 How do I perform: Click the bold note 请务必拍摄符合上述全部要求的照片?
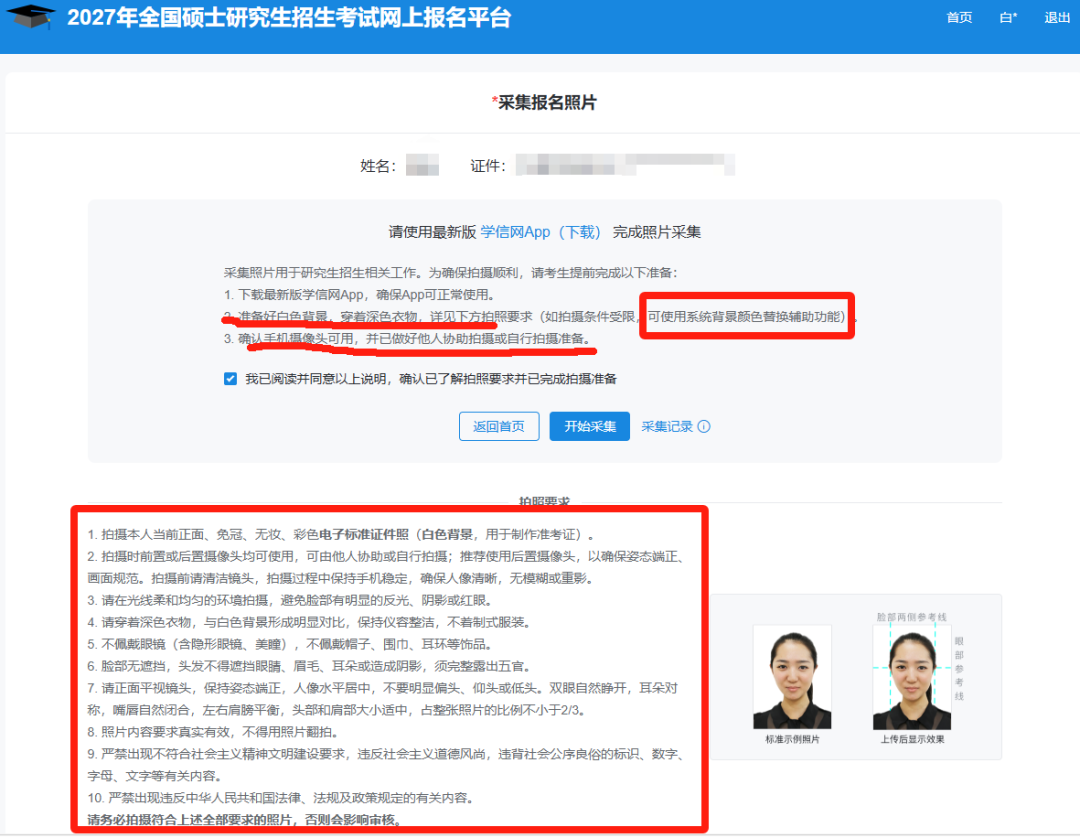tap(245, 820)
